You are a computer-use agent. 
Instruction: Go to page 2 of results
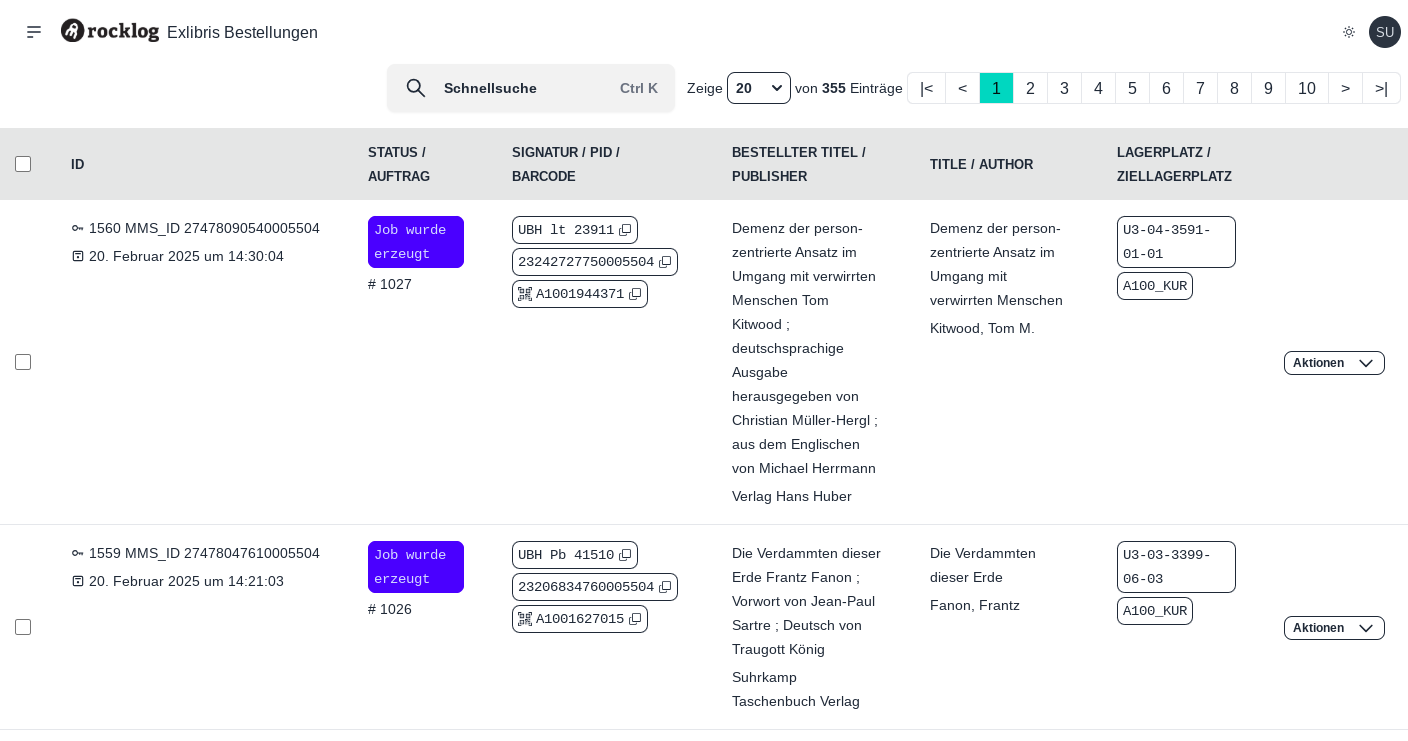1030,88
